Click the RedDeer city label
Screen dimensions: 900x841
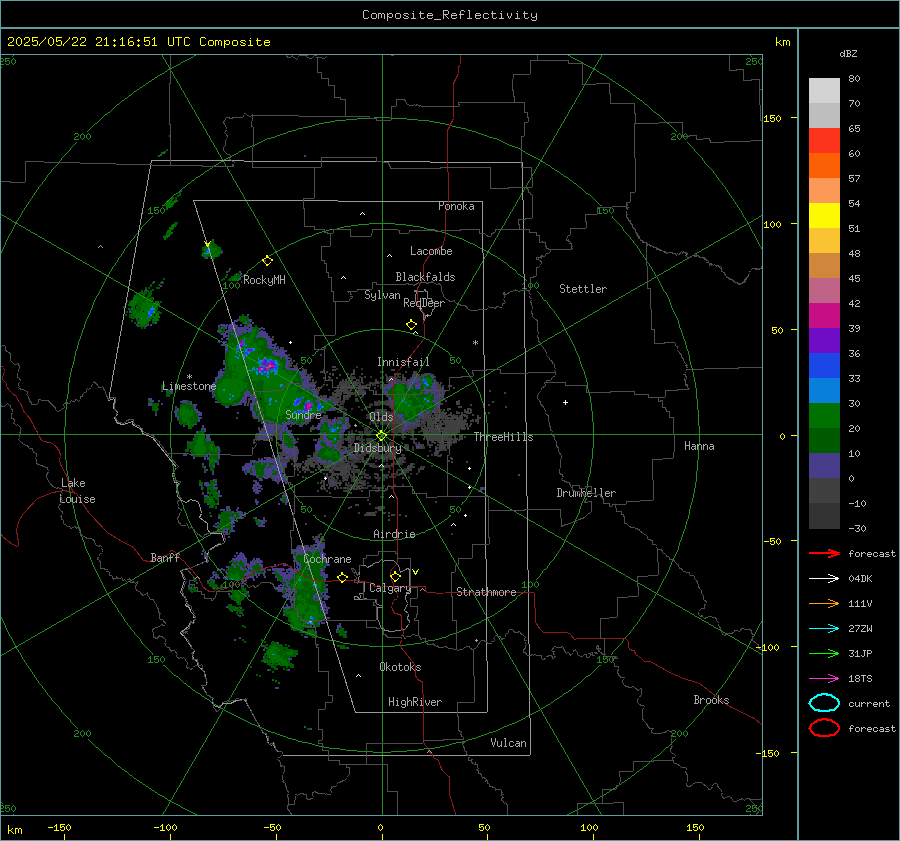(x=424, y=303)
